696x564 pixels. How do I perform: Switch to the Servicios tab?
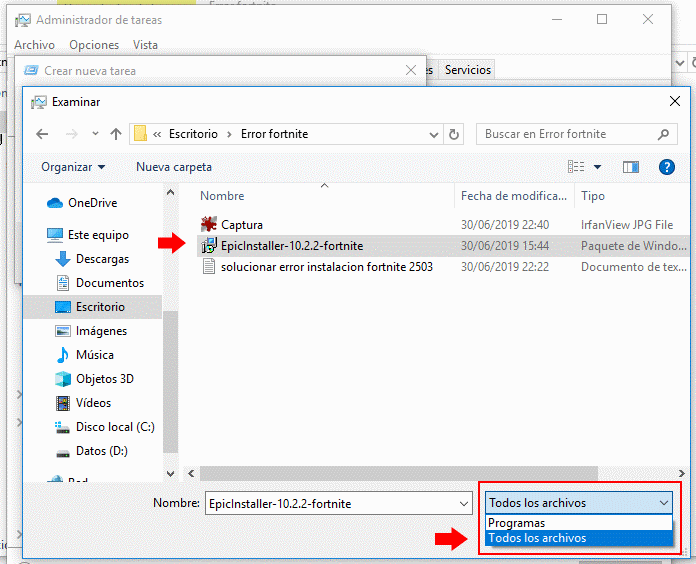(468, 70)
